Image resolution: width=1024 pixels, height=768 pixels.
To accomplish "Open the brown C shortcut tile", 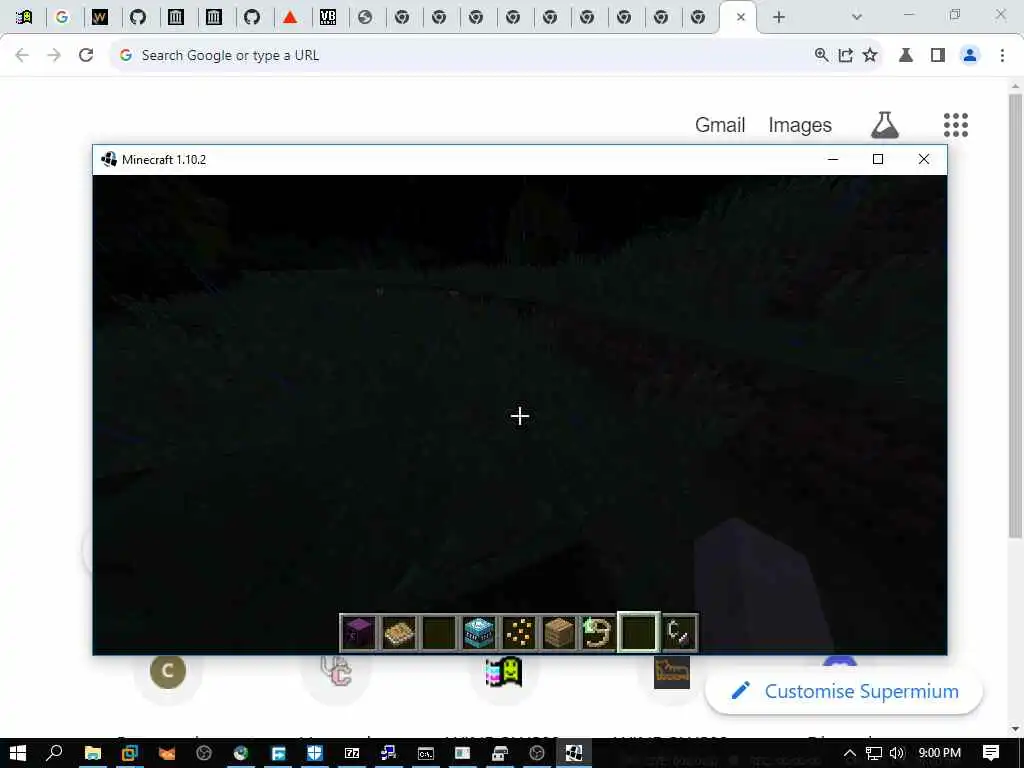I will pos(168,670).
